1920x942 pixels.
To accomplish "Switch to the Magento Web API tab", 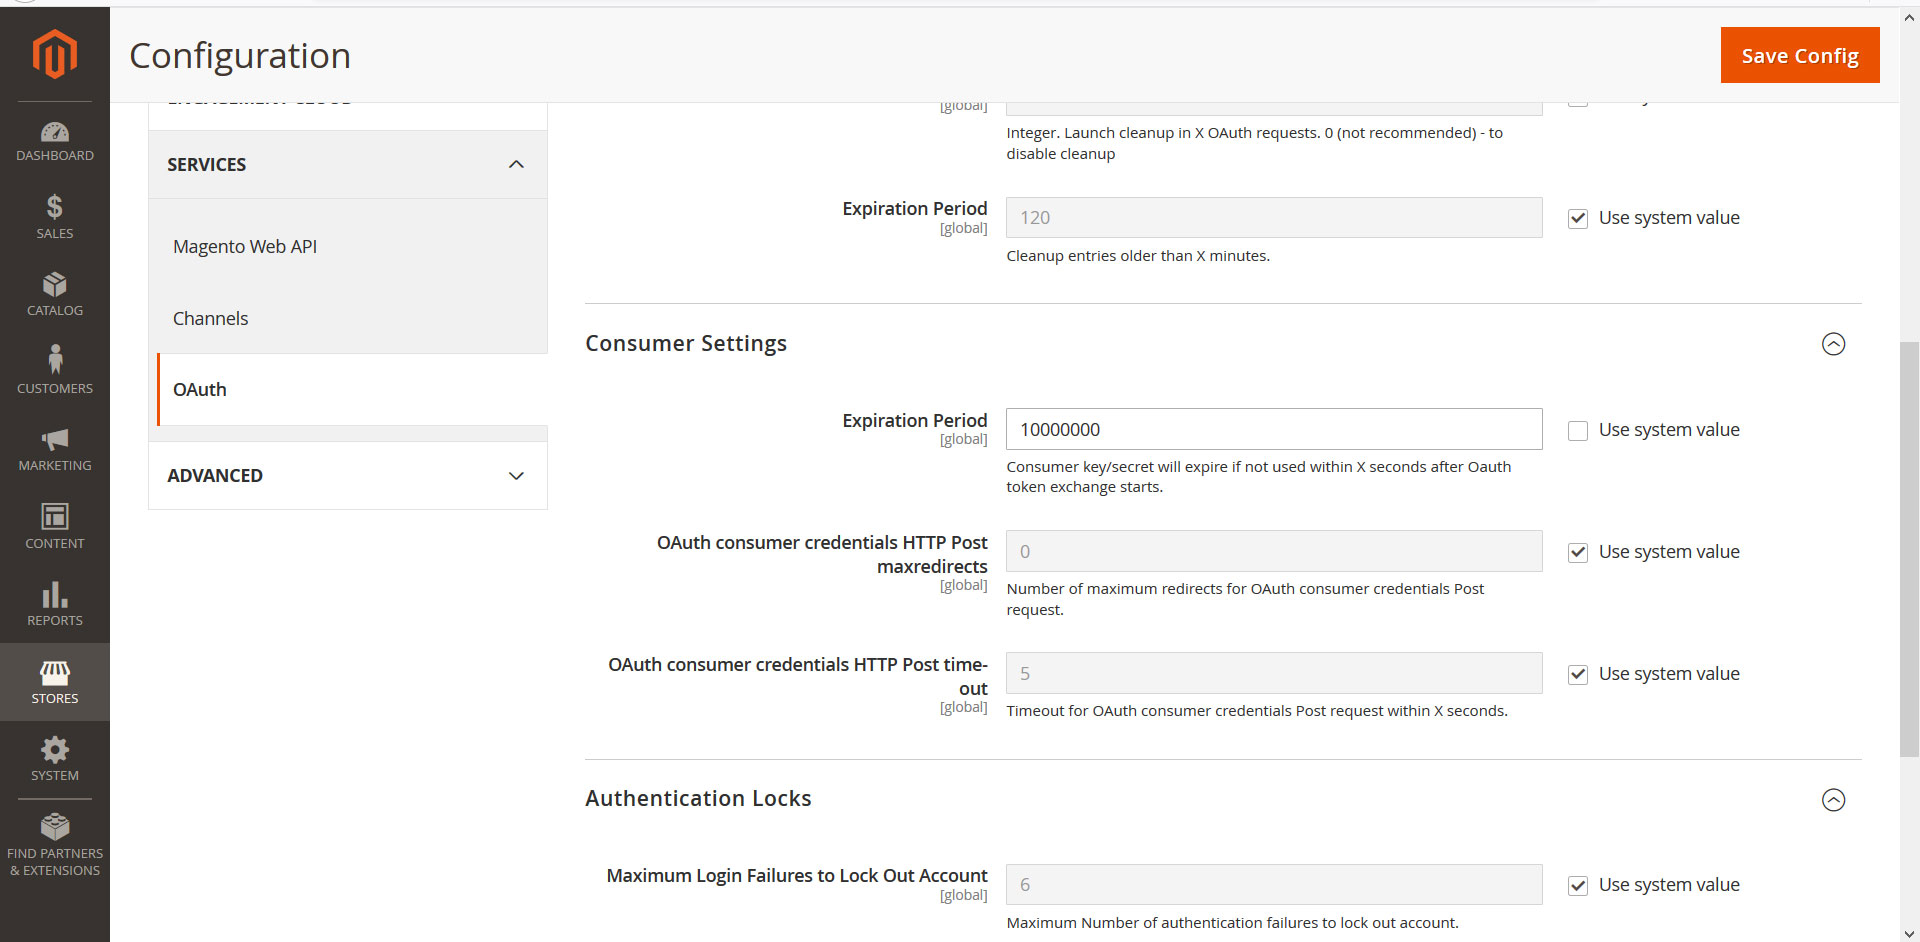I will [245, 246].
